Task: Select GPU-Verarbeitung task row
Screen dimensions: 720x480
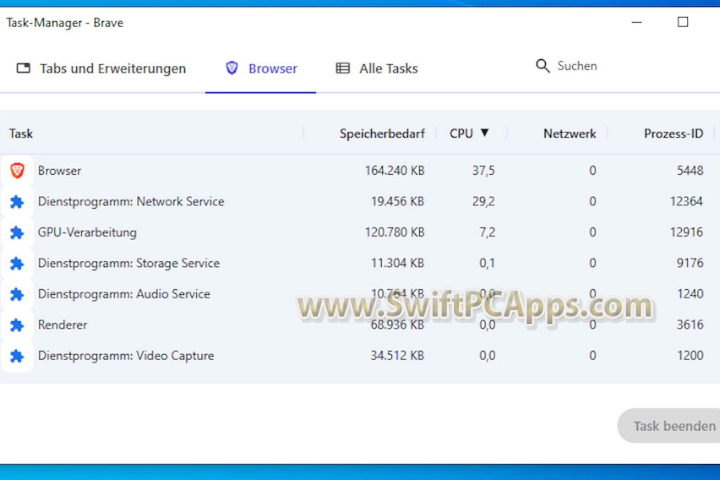Action: 360,232
